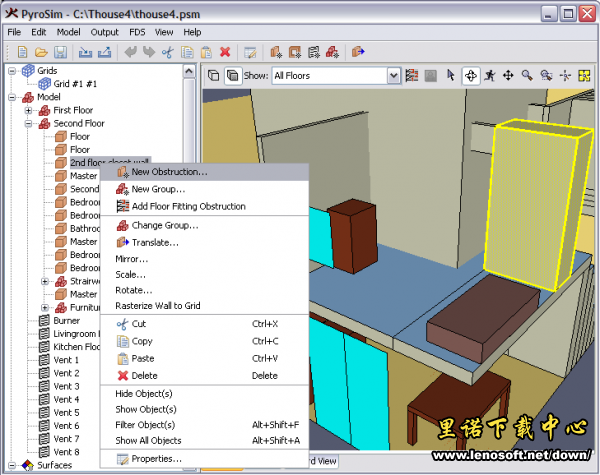The height and width of the screenshot is (475, 600).
Task: Activate the roam walking tool
Action: tap(489, 75)
